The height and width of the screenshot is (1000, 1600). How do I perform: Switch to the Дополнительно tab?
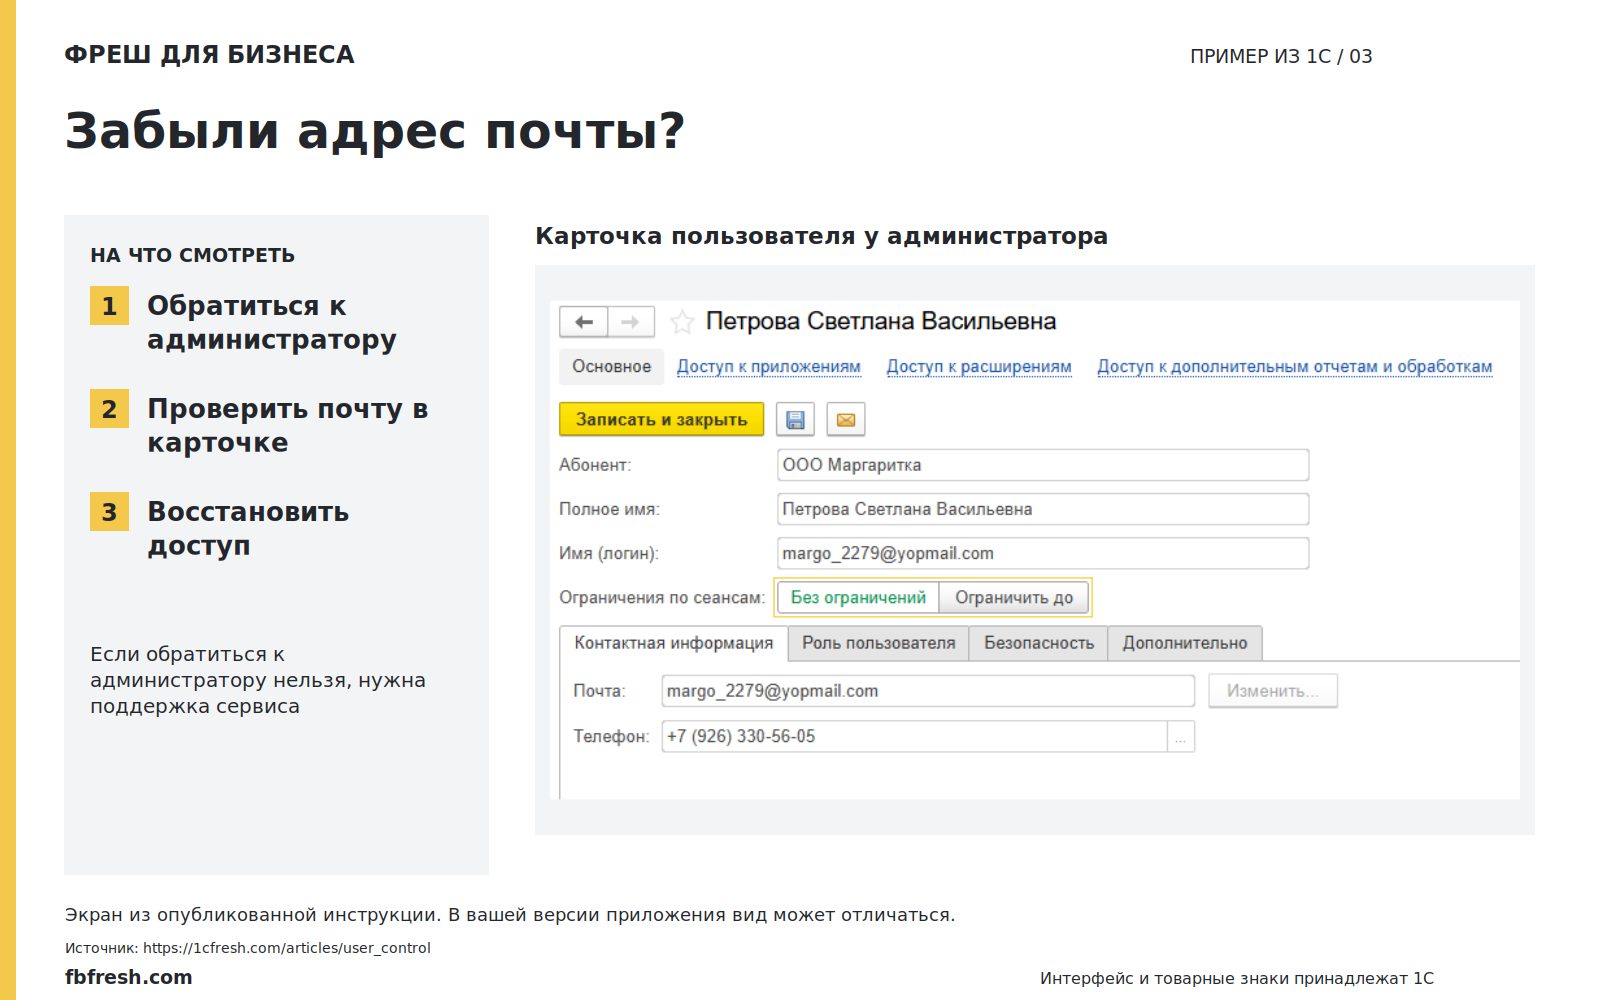(1185, 643)
